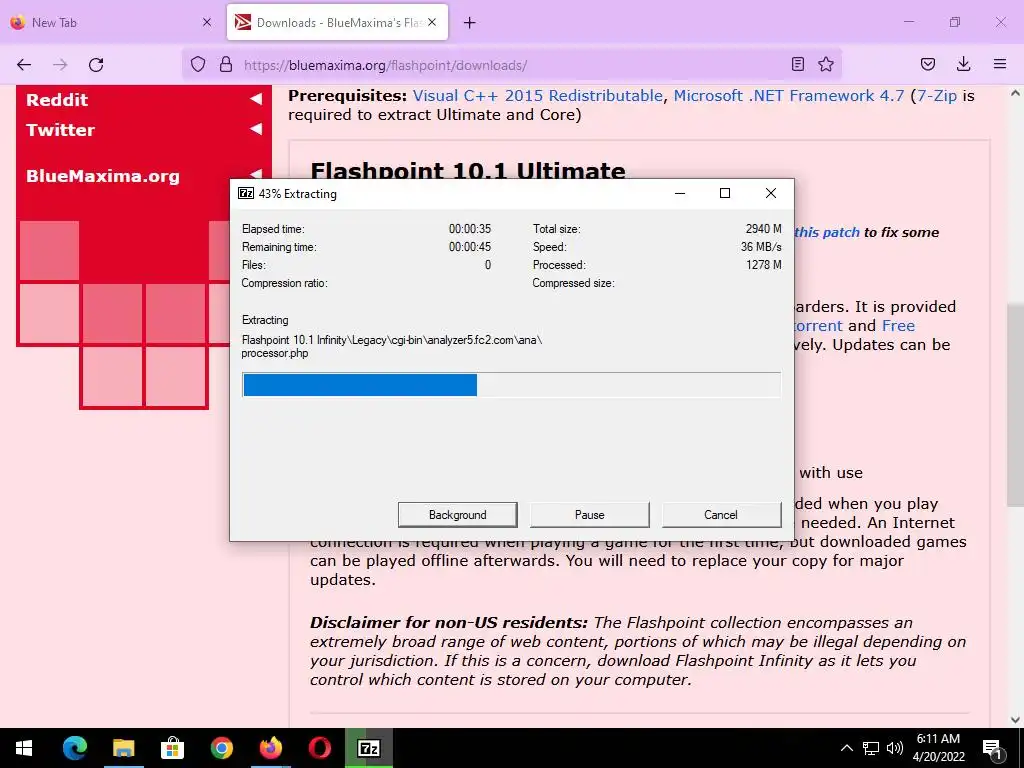Open the Reddit sidebar link
The height and width of the screenshot is (768, 1024).
click(57, 100)
